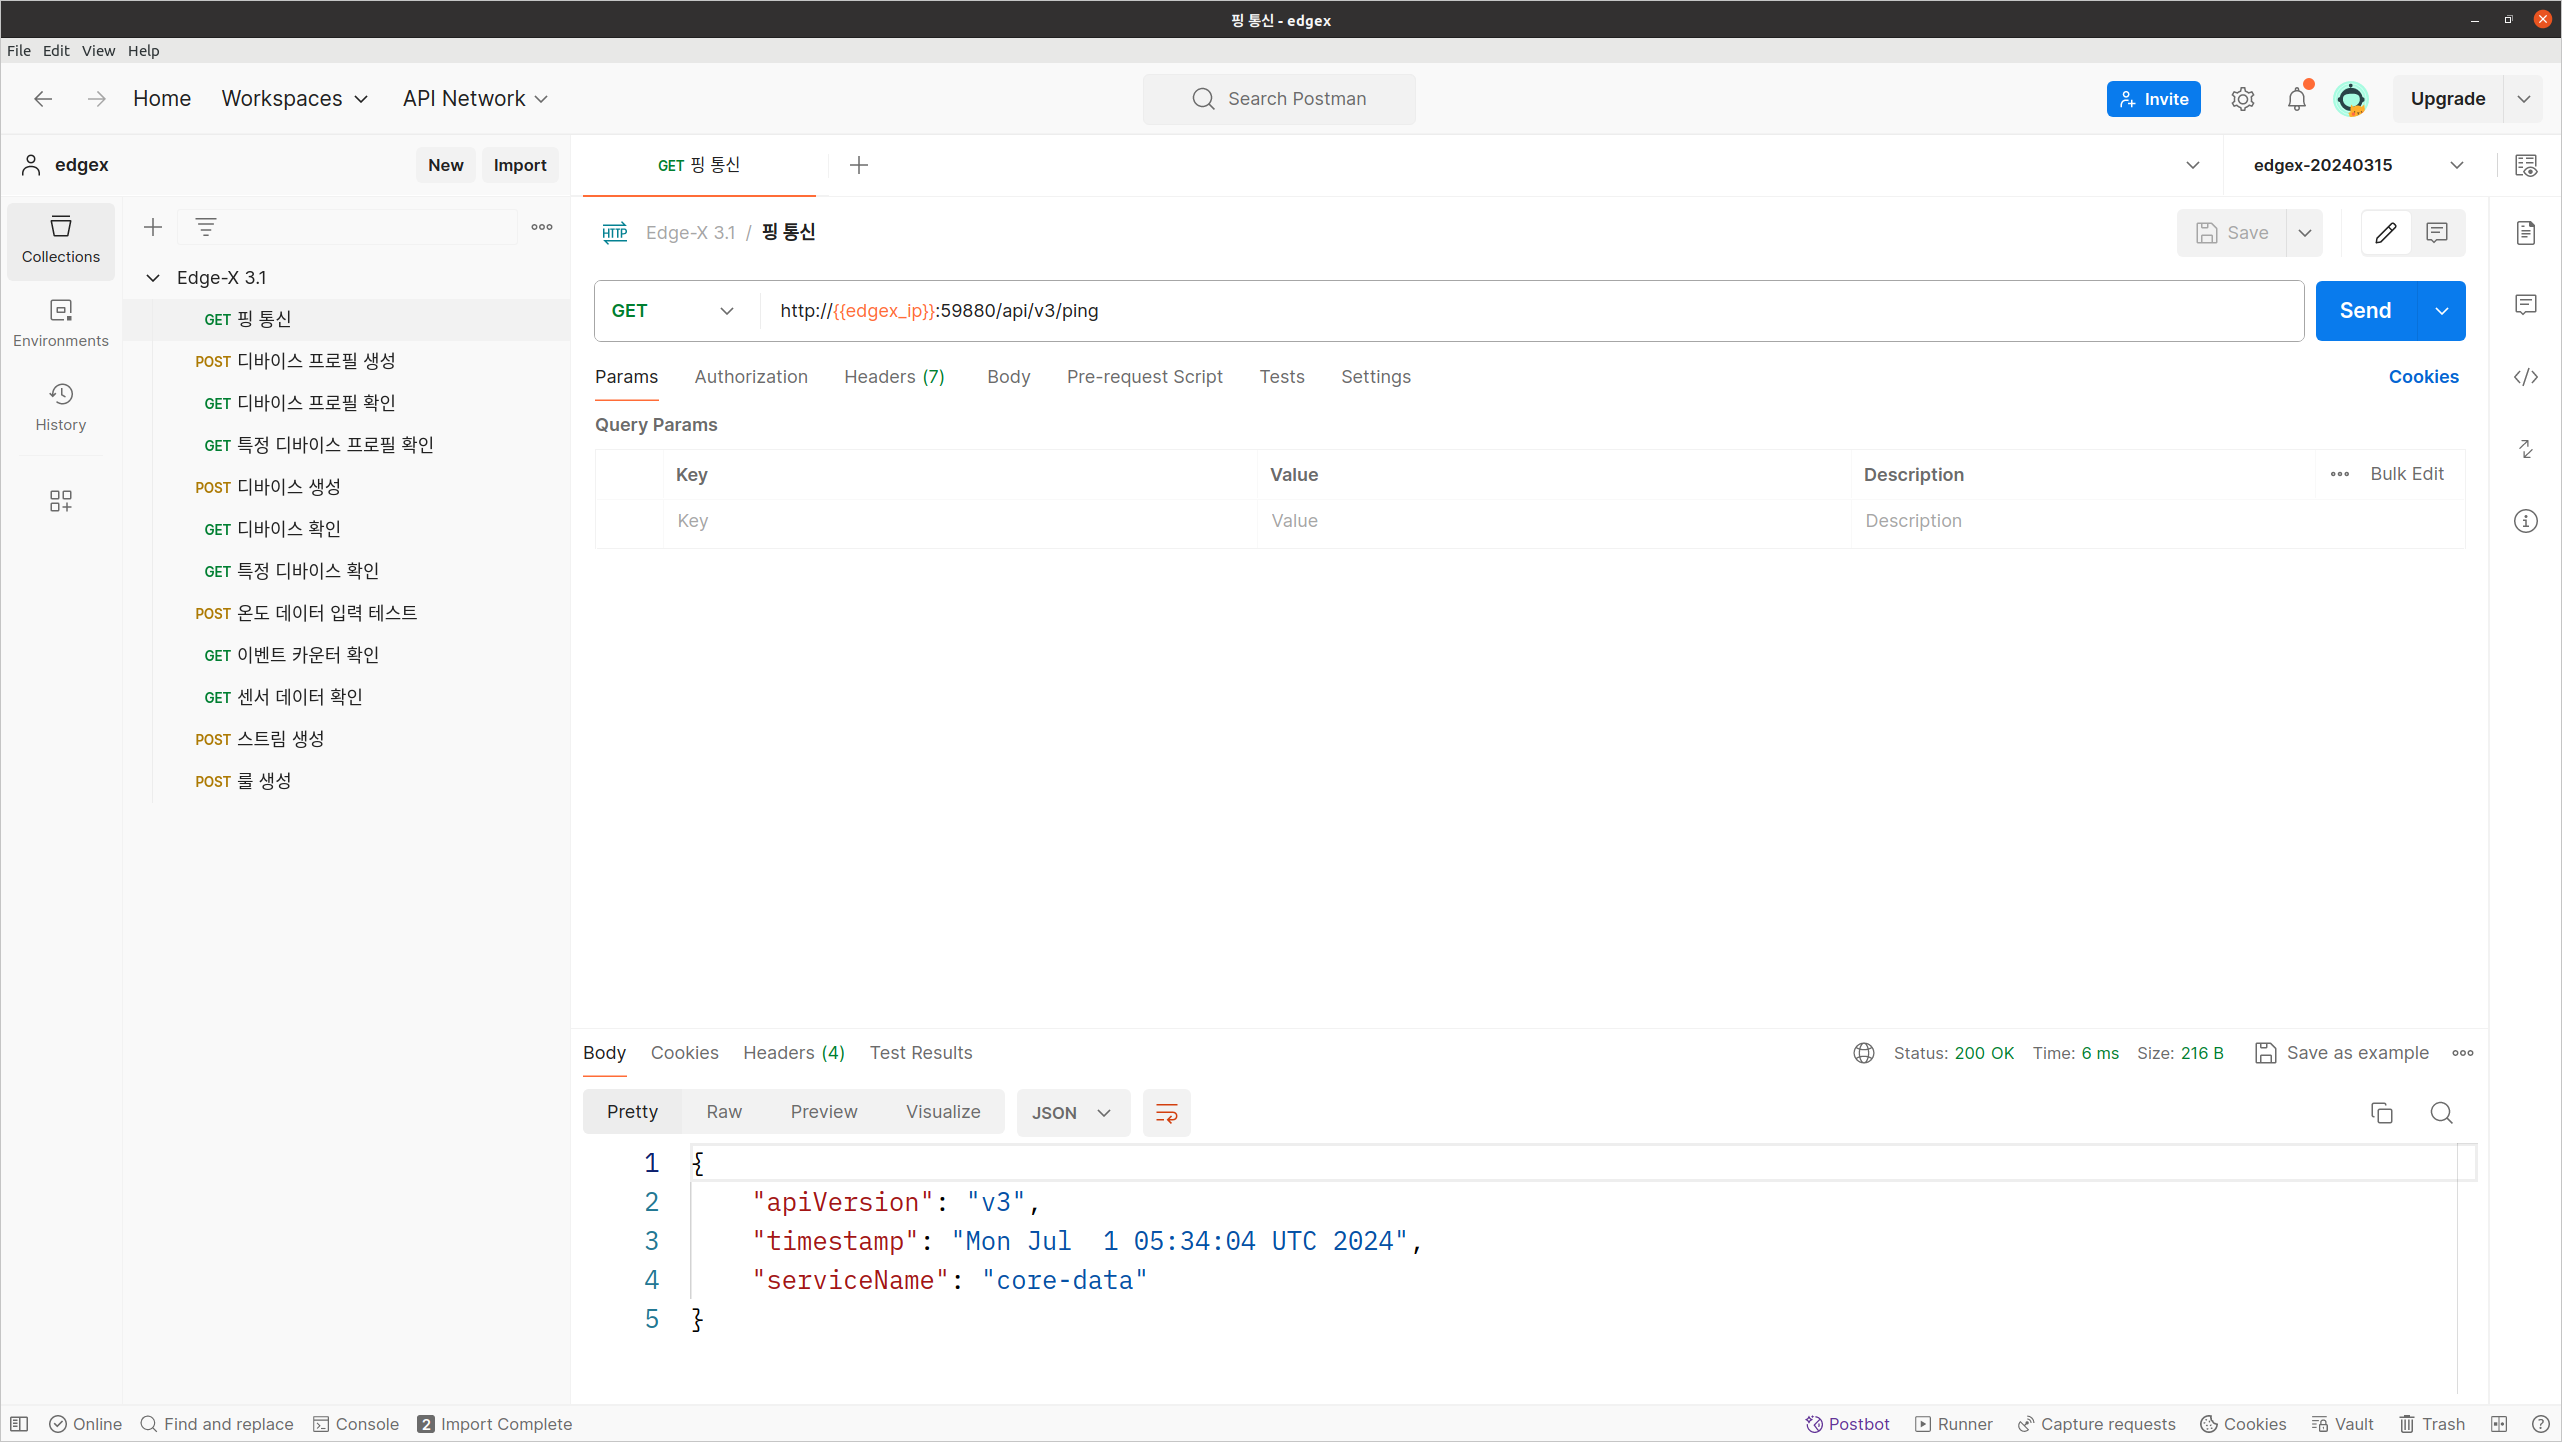Select the Visualize response view tab
The width and height of the screenshot is (2562, 1442).
click(943, 1113)
